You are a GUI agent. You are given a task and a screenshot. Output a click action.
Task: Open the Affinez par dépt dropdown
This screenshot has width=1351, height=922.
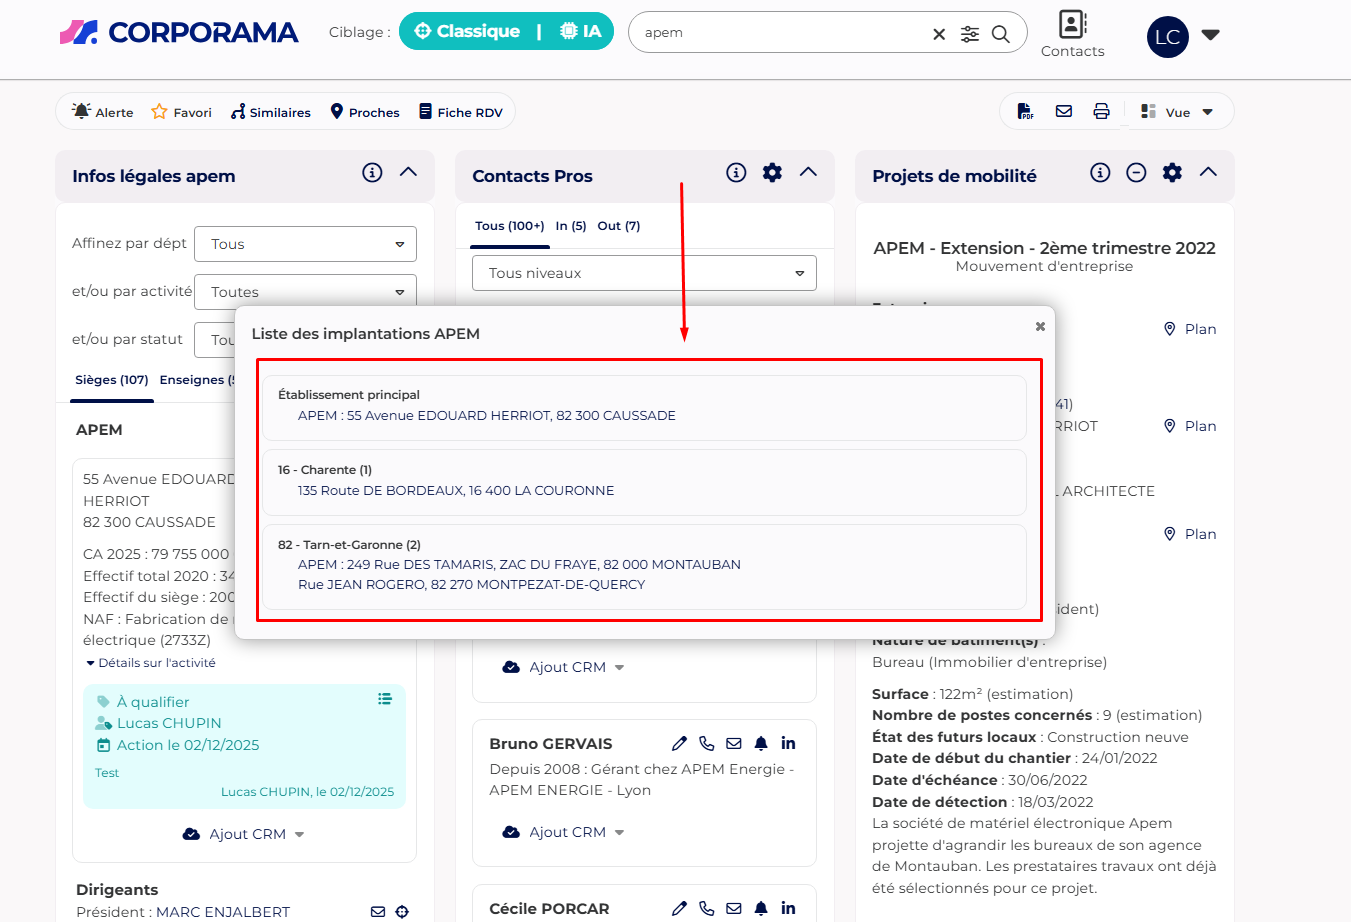305,244
